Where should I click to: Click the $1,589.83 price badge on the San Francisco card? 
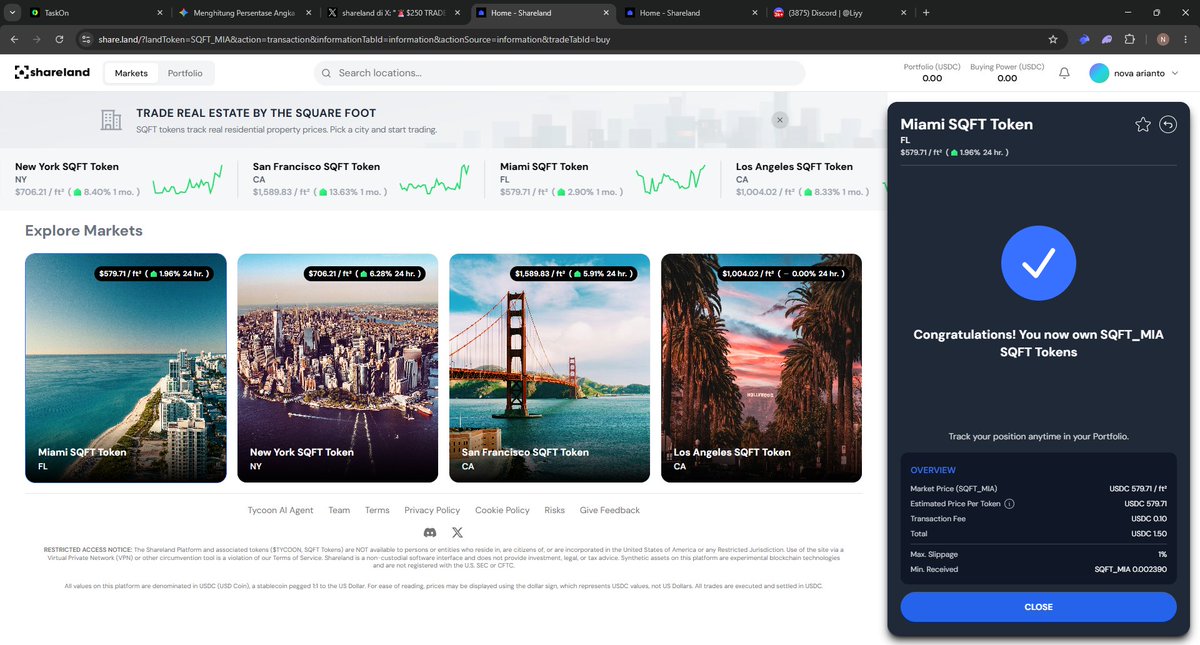(x=575, y=273)
